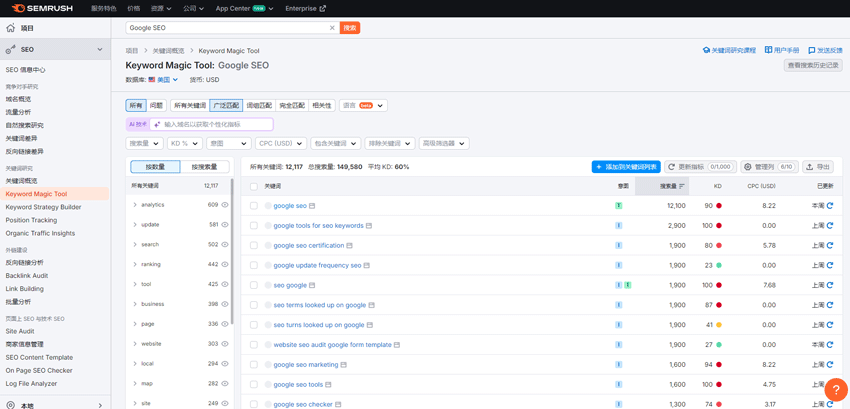Image resolution: width=850 pixels, height=409 pixels.
Task: Select the 完全匹配 exact match tab
Action: pos(292,105)
